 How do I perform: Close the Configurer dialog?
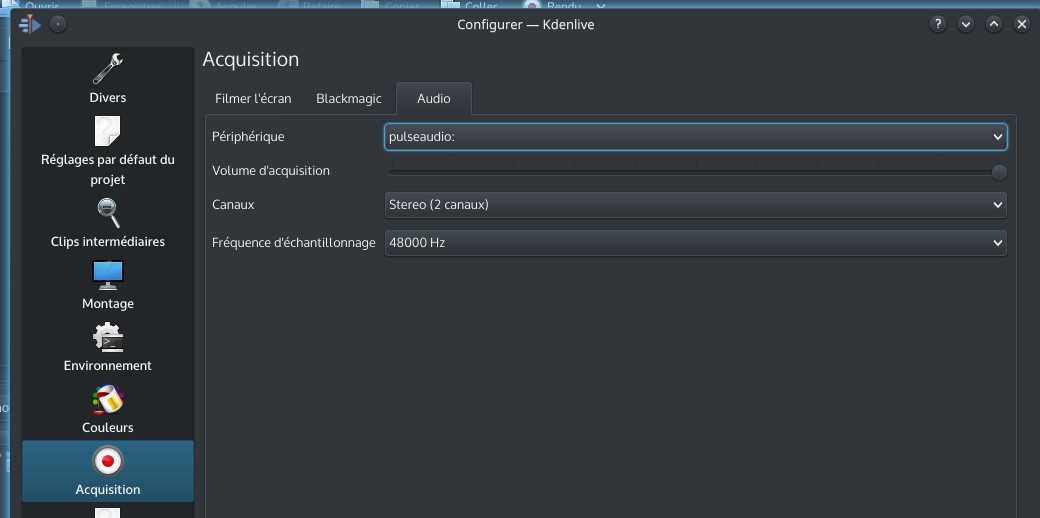[1022, 25]
